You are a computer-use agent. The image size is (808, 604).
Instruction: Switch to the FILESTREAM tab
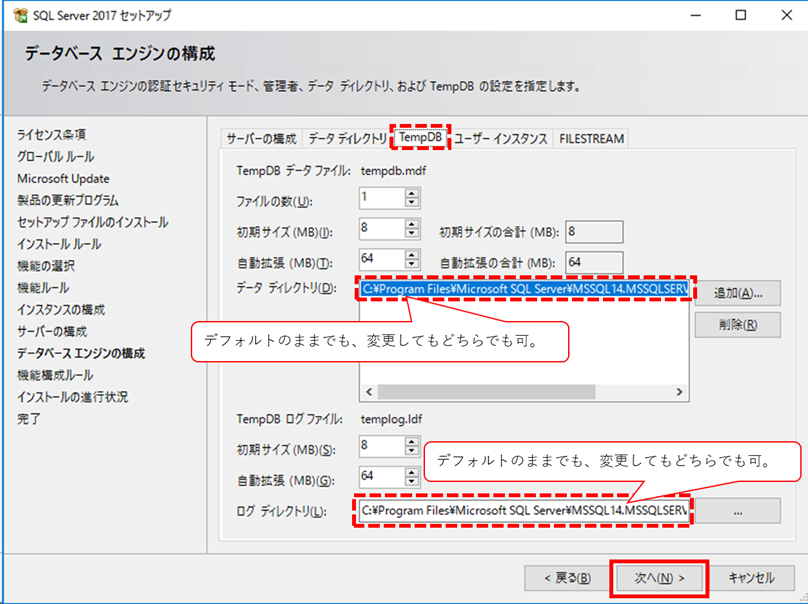coord(592,139)
